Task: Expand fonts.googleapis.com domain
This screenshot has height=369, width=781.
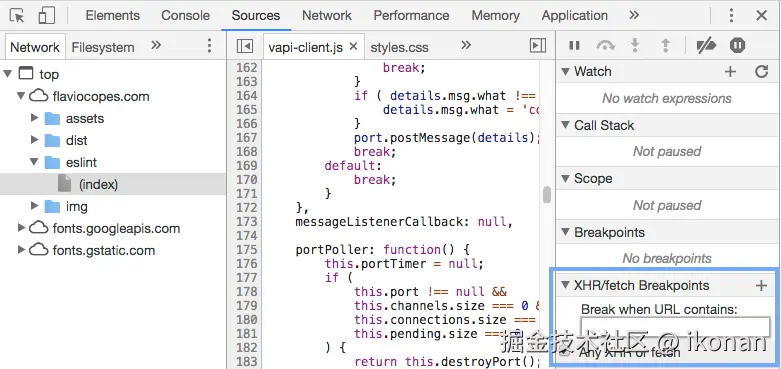Action: pos(21,228)
